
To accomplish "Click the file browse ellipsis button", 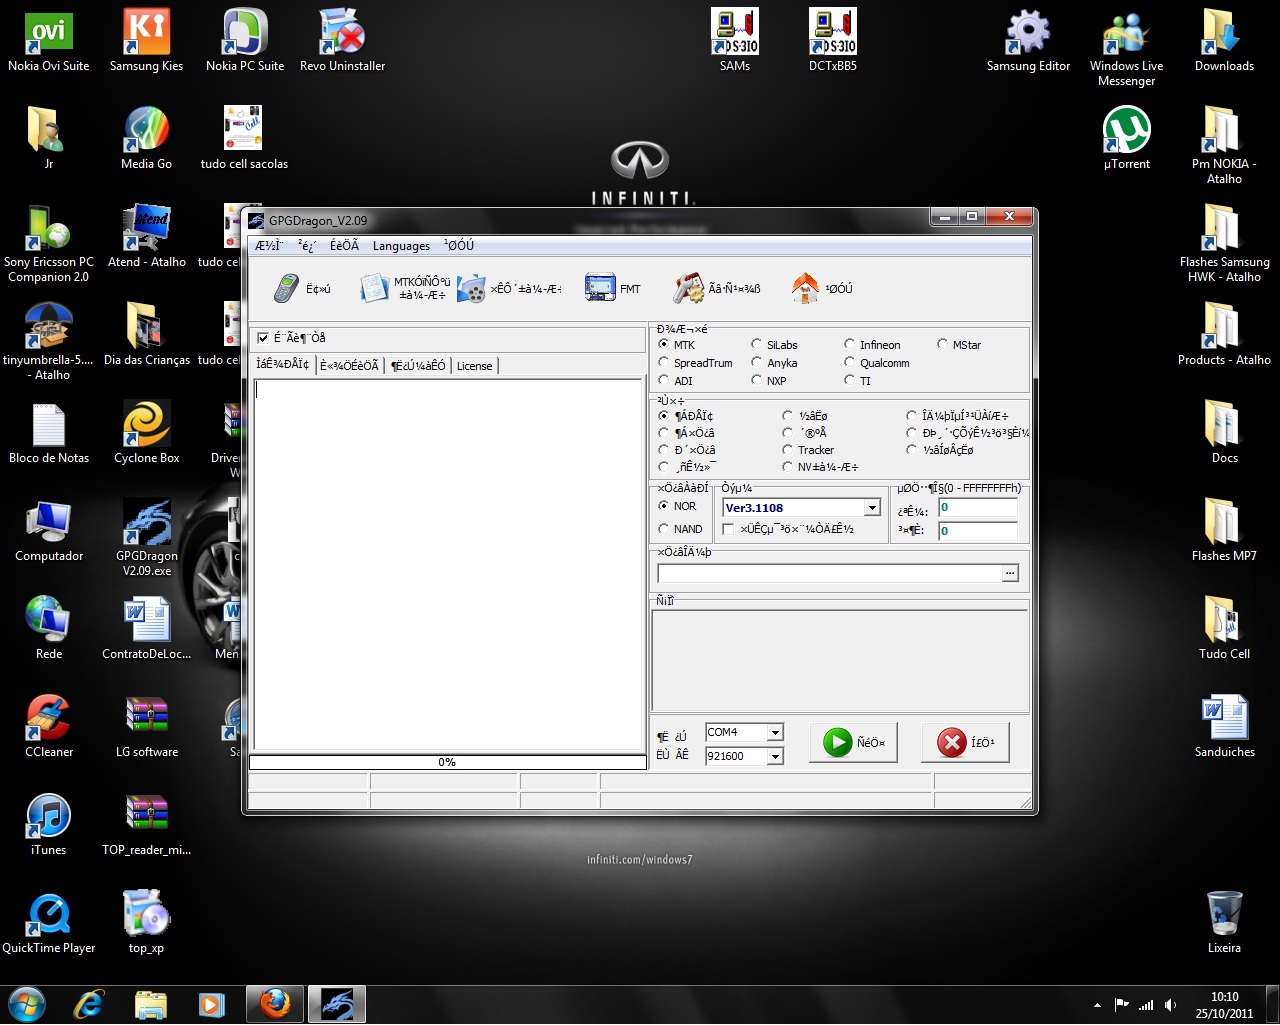I will (x=1010, y=573).
